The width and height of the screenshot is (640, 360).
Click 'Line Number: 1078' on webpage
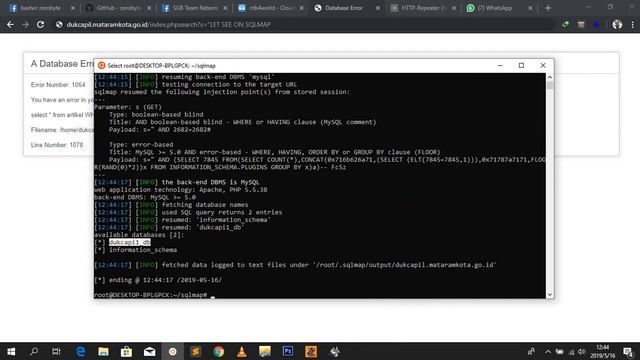pyautogui.click(x=57, y=145)
